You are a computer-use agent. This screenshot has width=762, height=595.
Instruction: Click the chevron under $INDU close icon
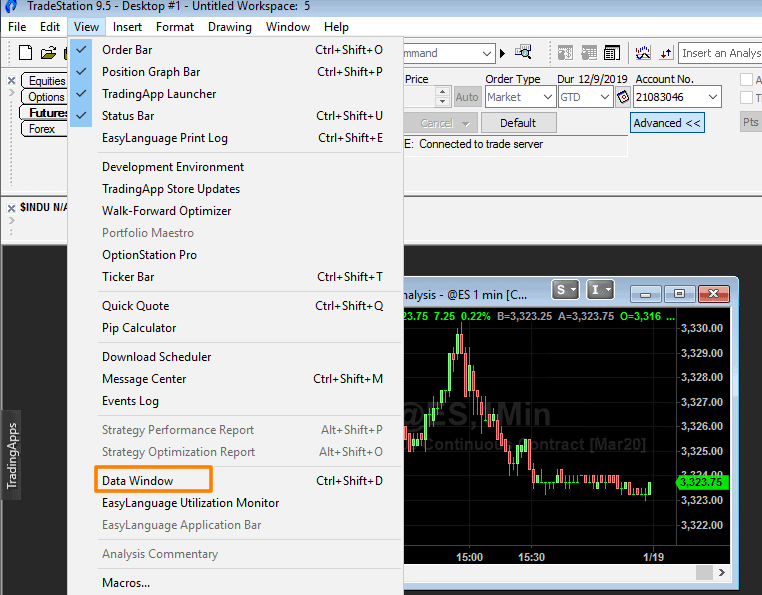pyautogui.click(x=12, y=221)
